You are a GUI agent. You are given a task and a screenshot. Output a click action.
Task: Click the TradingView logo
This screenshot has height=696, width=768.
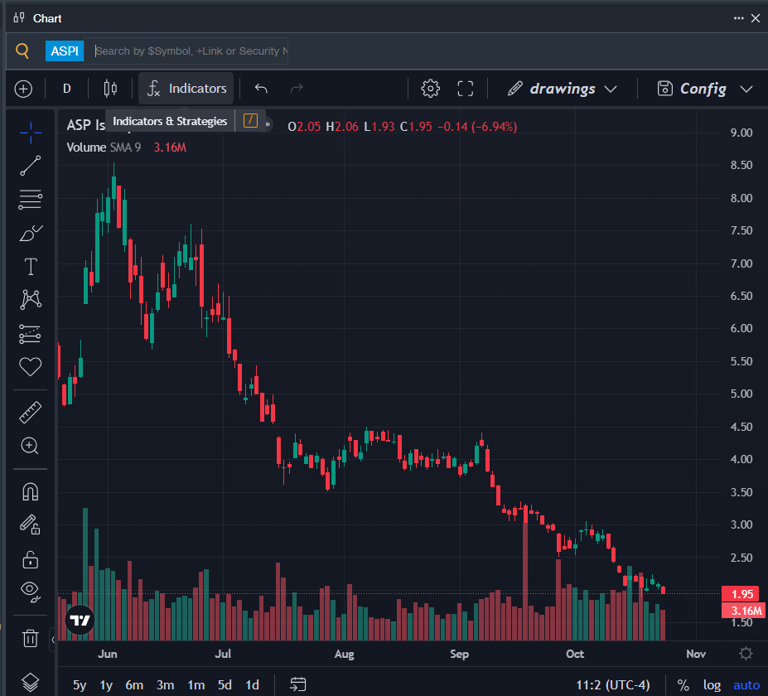point(80,620)
